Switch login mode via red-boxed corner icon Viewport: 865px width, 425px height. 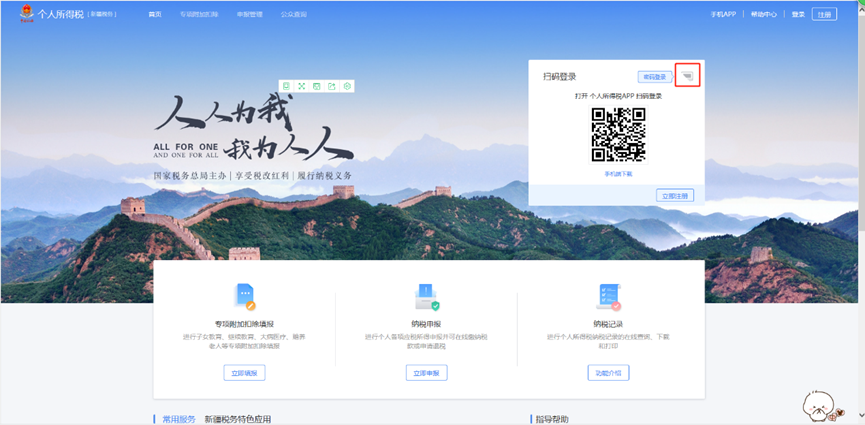[x=686, y=75]
